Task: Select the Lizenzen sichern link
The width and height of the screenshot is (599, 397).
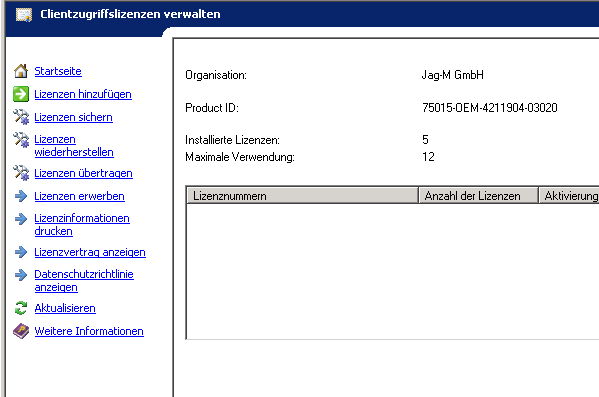Action: pos(73,117)
